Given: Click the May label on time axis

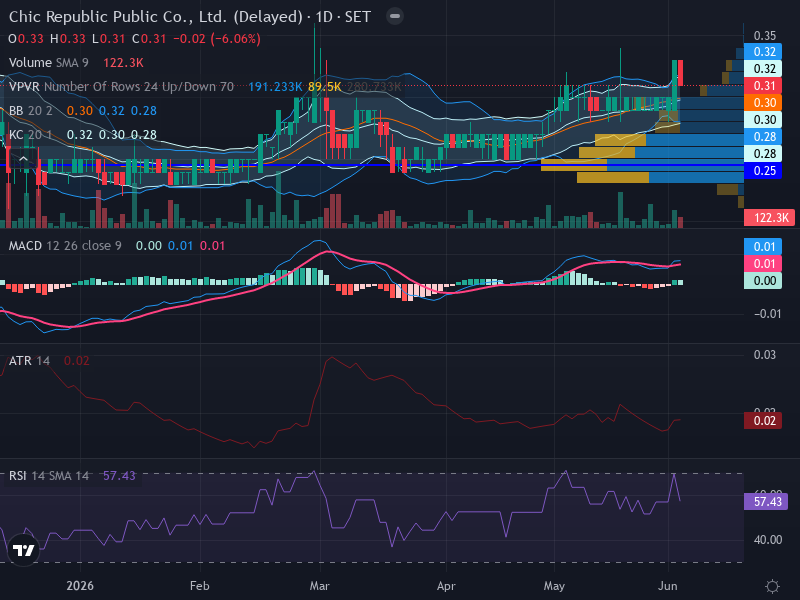Looking at the screenshot, I should click(x=554, y=586).
